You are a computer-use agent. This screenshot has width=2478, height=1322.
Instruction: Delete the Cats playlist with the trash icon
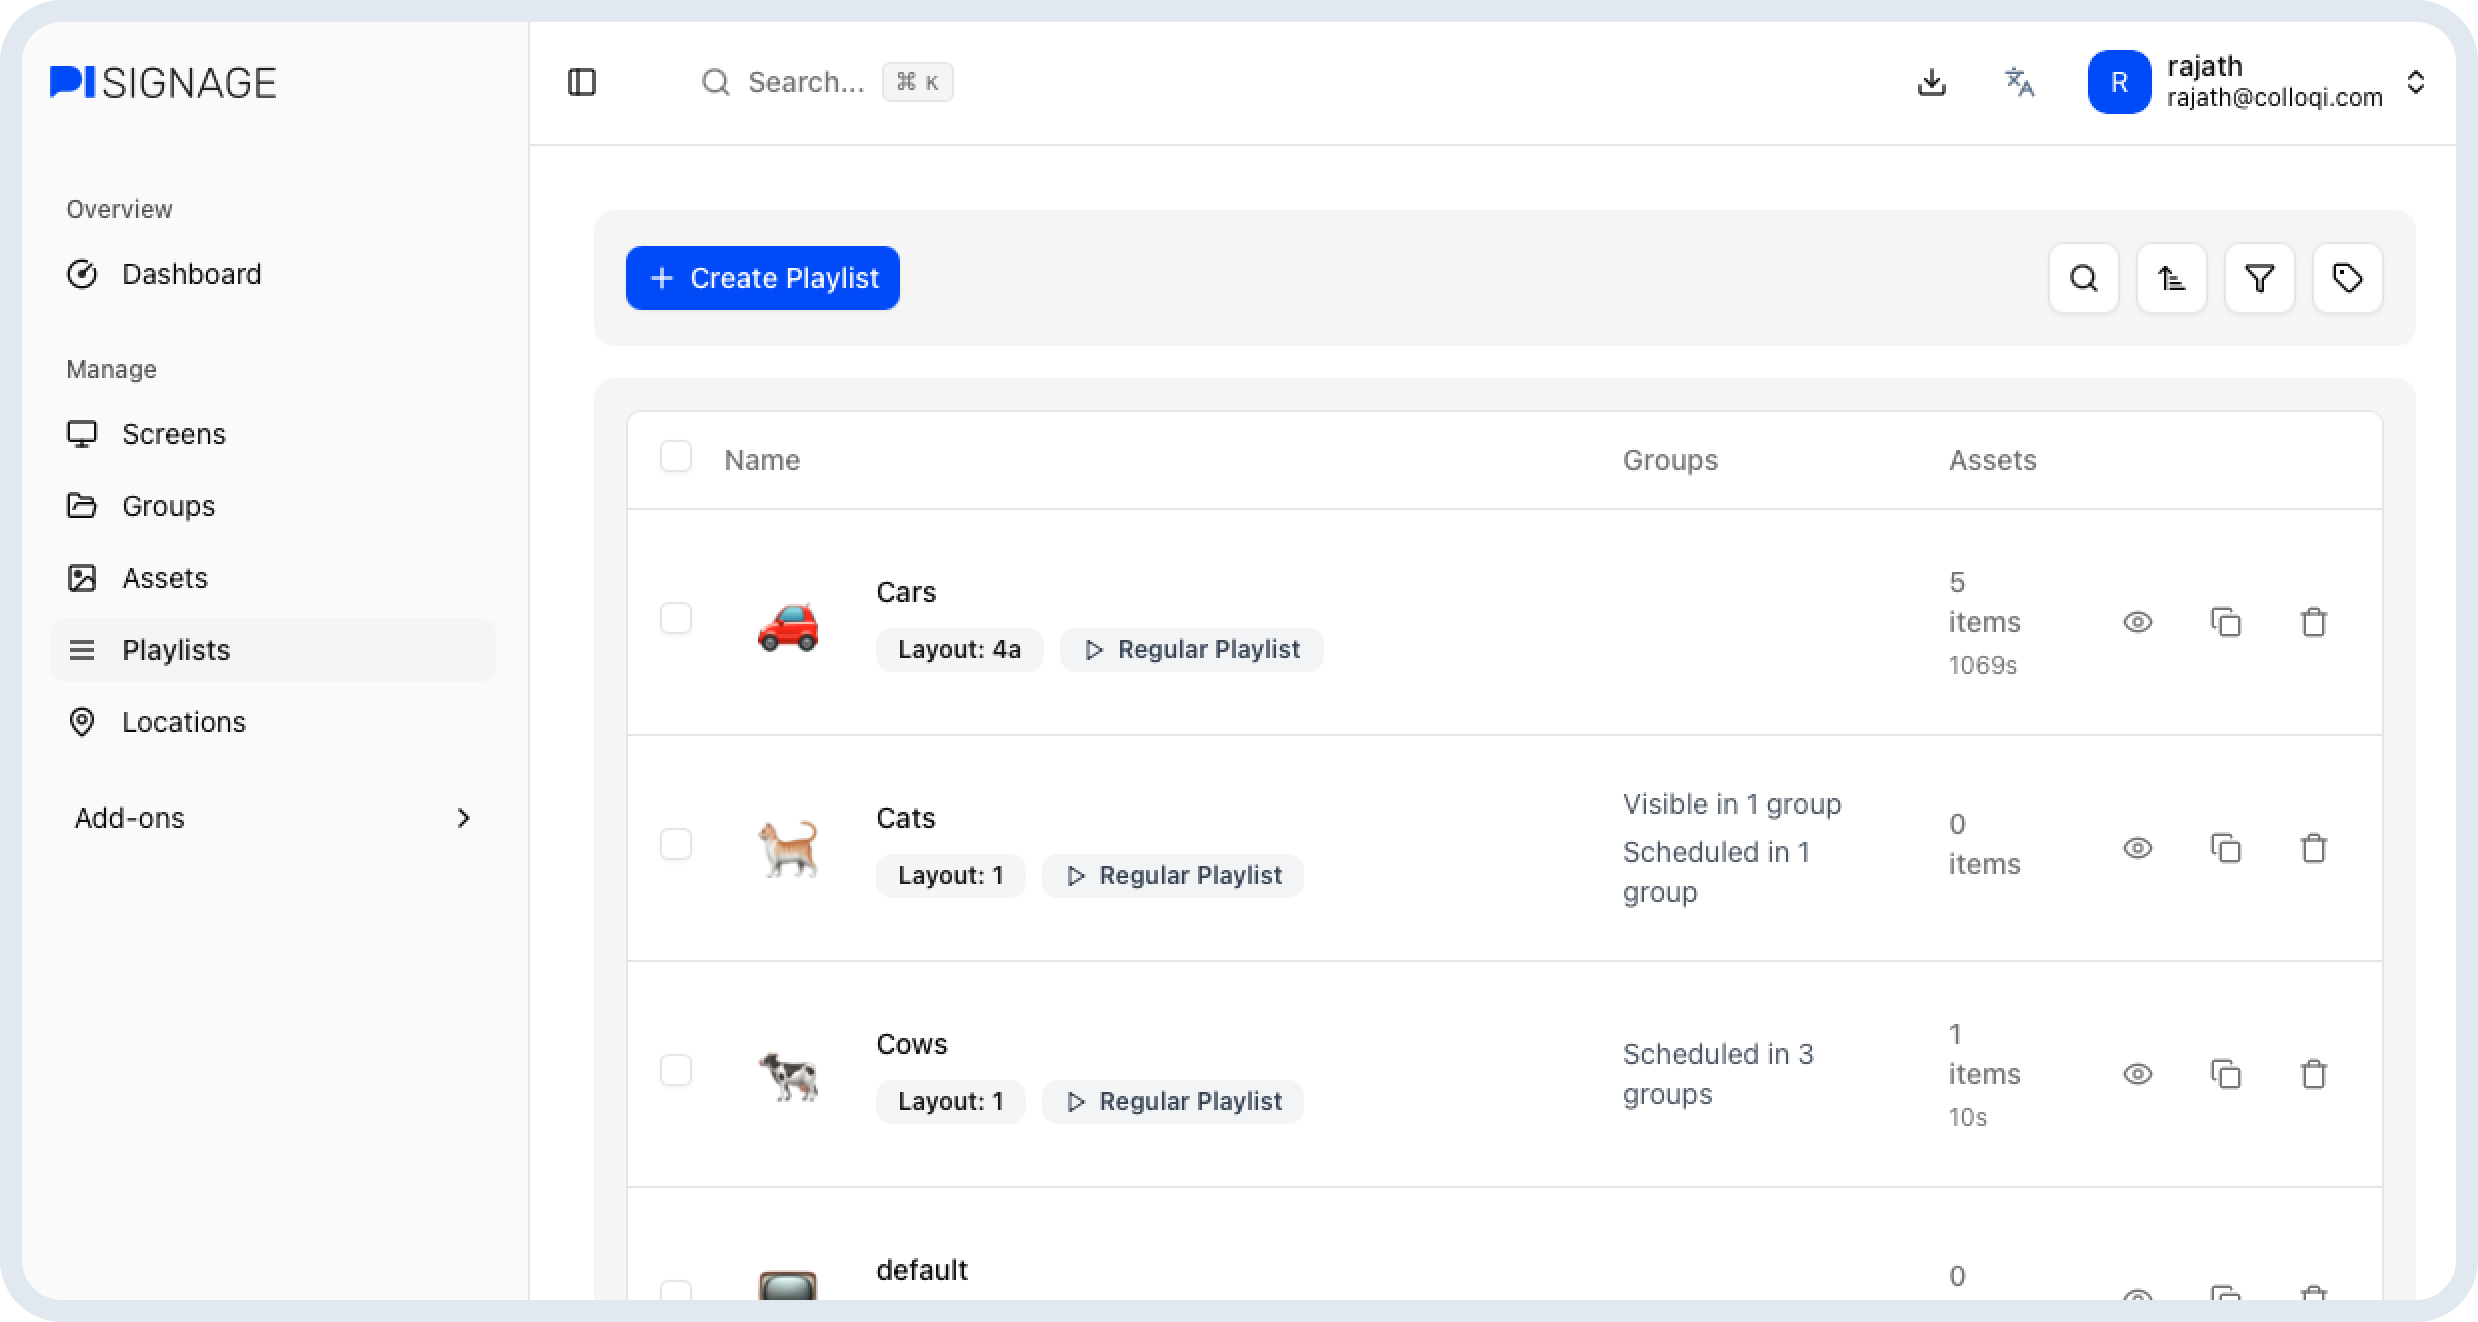(2313, 848)
